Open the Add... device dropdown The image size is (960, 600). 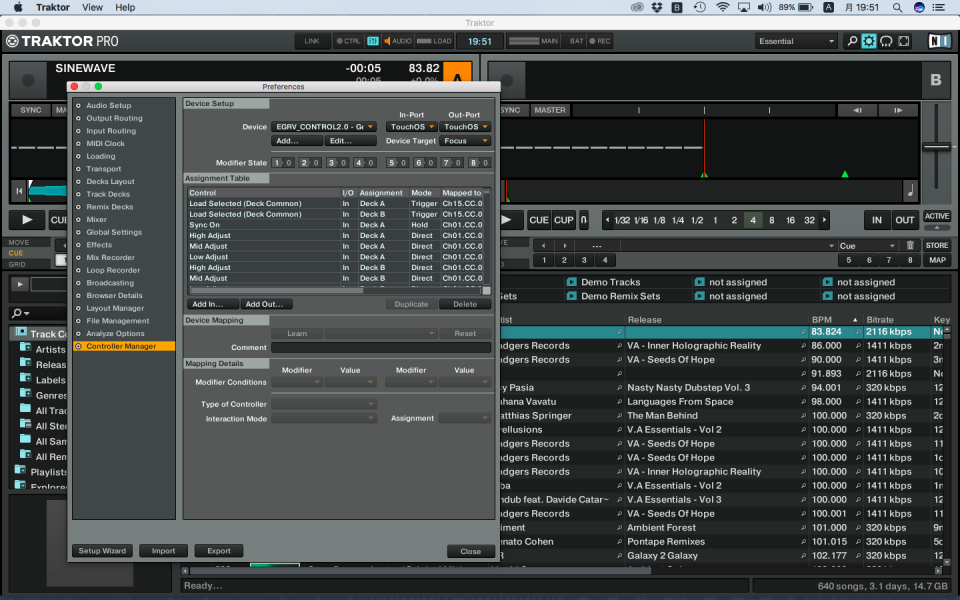tap(297, 141)
